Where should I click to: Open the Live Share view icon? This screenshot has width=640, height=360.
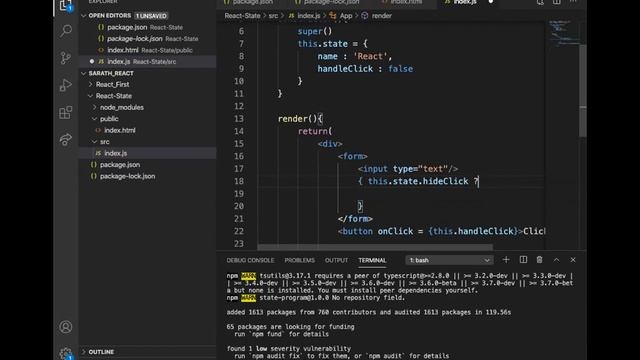pos(66,140)
